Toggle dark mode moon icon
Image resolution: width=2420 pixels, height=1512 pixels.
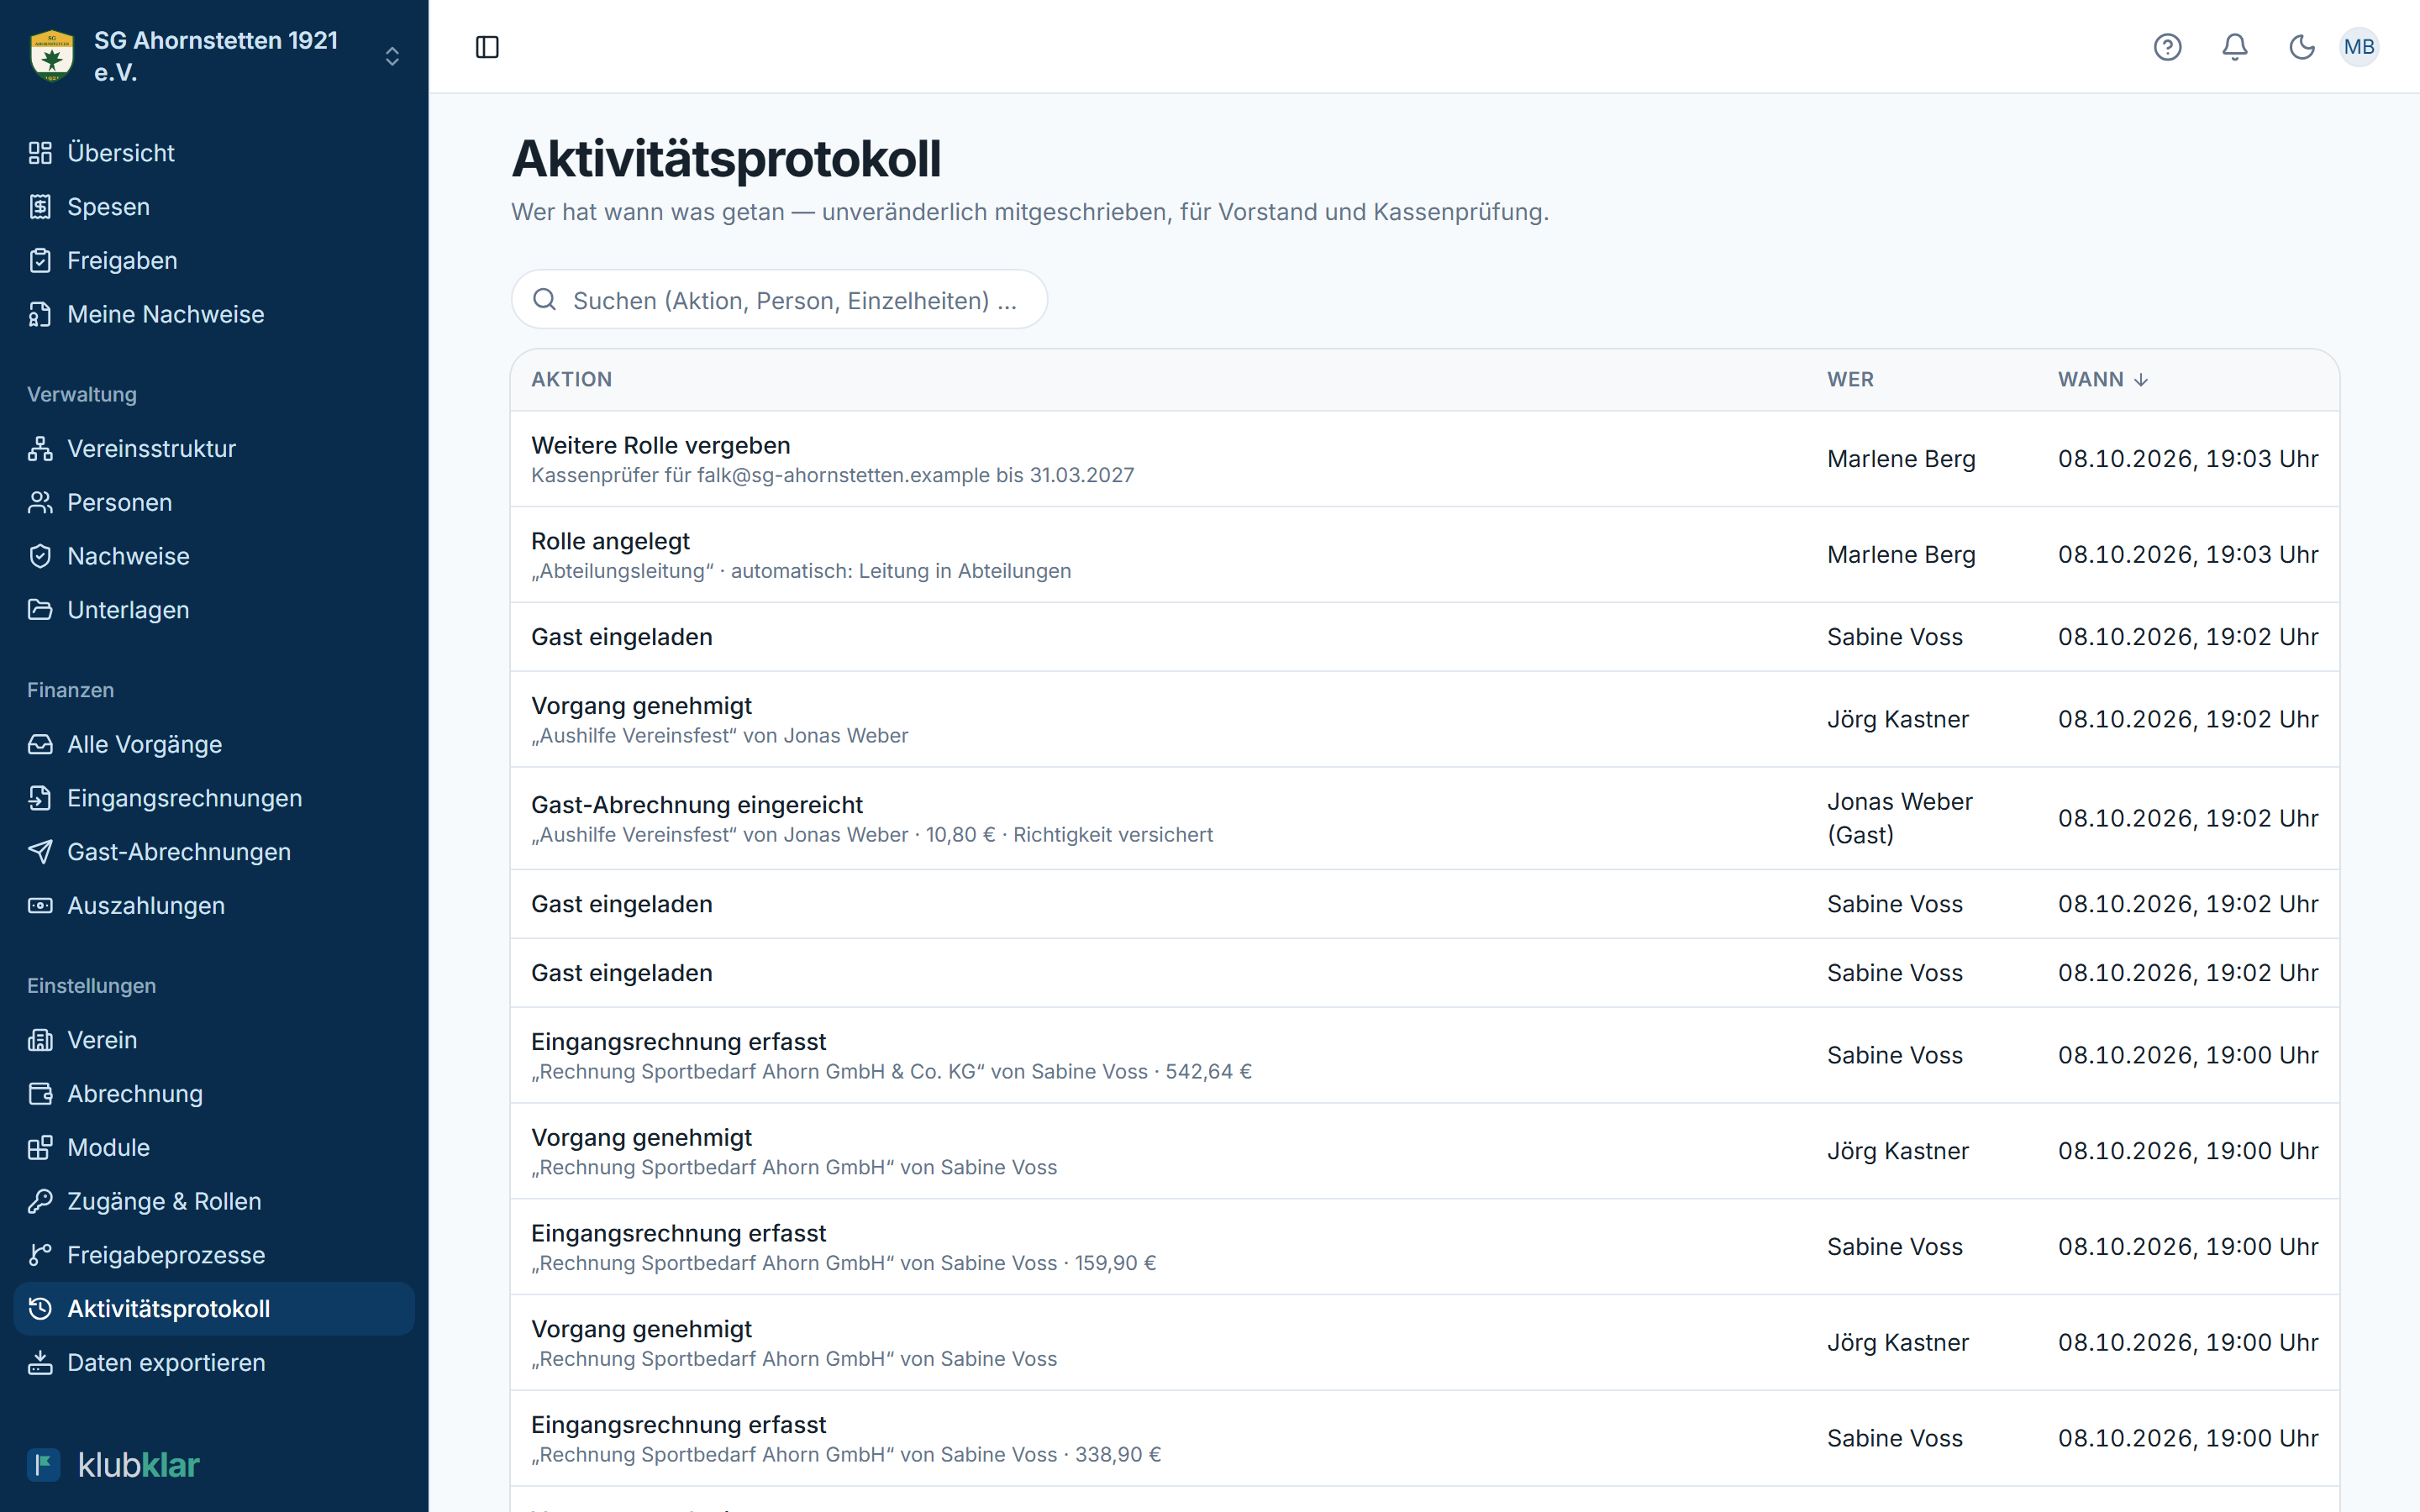point(2302,47)
